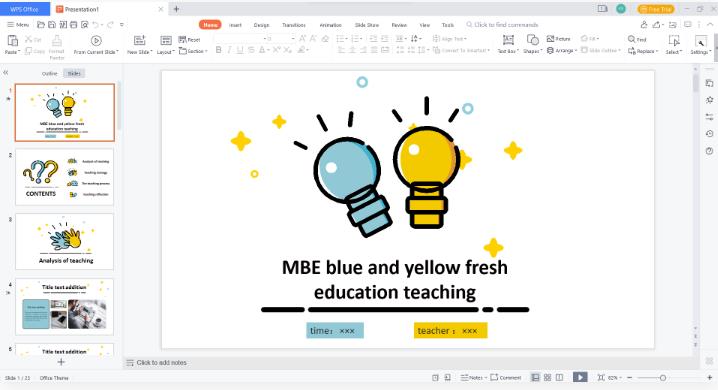Viewport: 718px width, 390px height.
Task: Click the Format Painter icon
Action: click(x=57, y=41)
